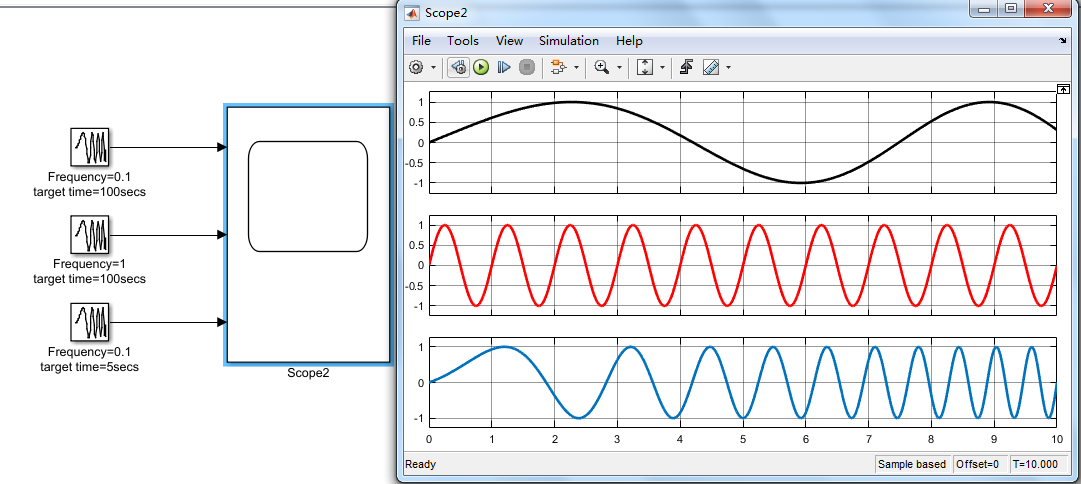Click the 'Offset=0' status entry
This screenshot has width=1081, height=484.
point(978,464)
